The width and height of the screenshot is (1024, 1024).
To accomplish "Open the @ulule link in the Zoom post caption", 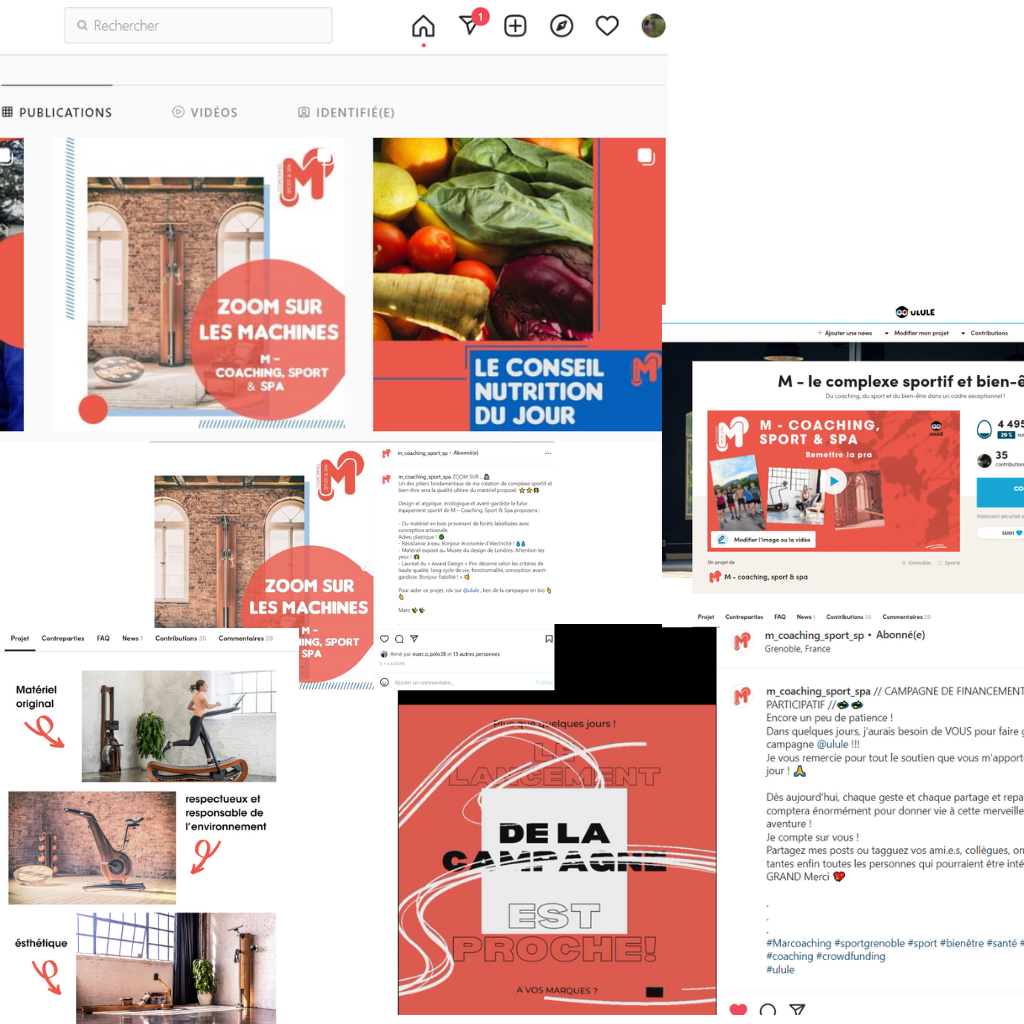I will [471, 590].
